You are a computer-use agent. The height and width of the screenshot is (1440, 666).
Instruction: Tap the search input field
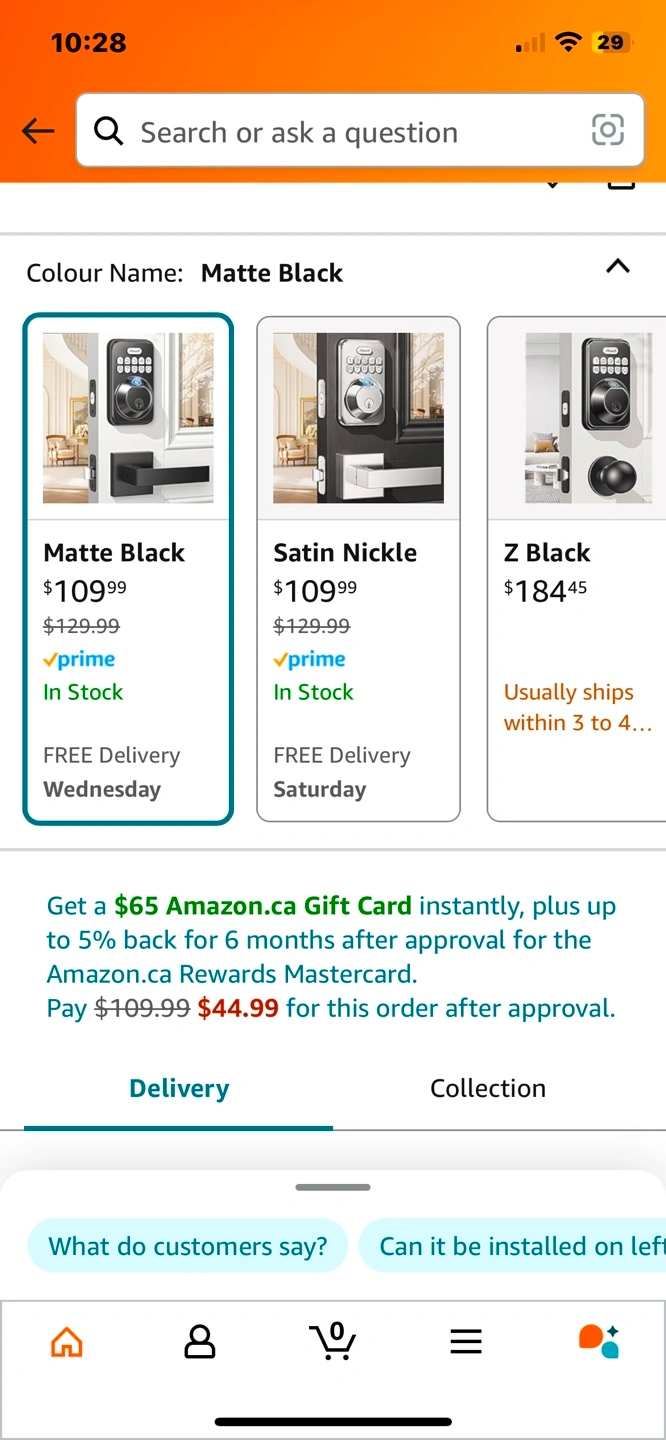[340, 131]
